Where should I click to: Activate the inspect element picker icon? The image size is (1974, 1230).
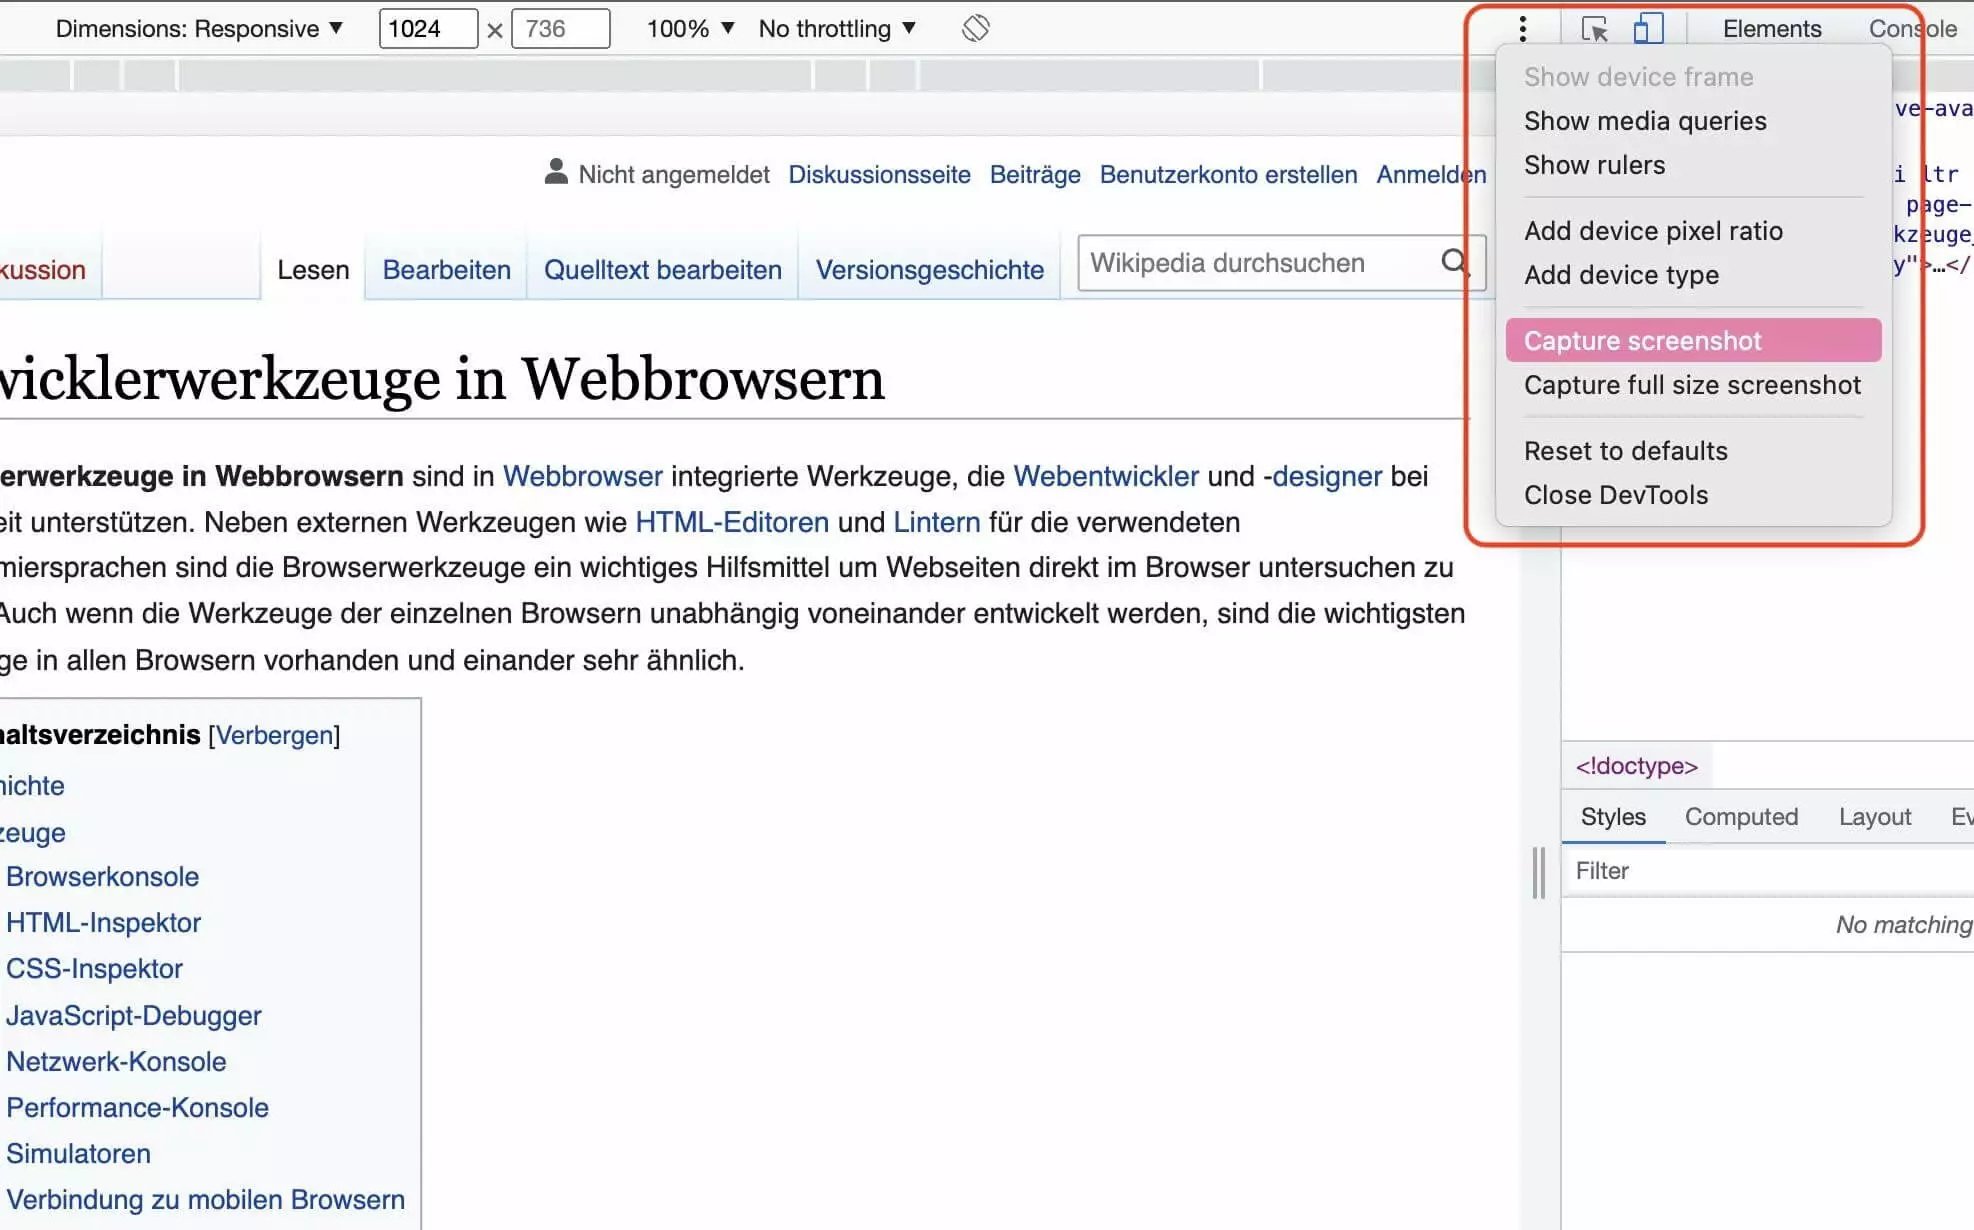pyautogui.click(x=1594, y=29)
